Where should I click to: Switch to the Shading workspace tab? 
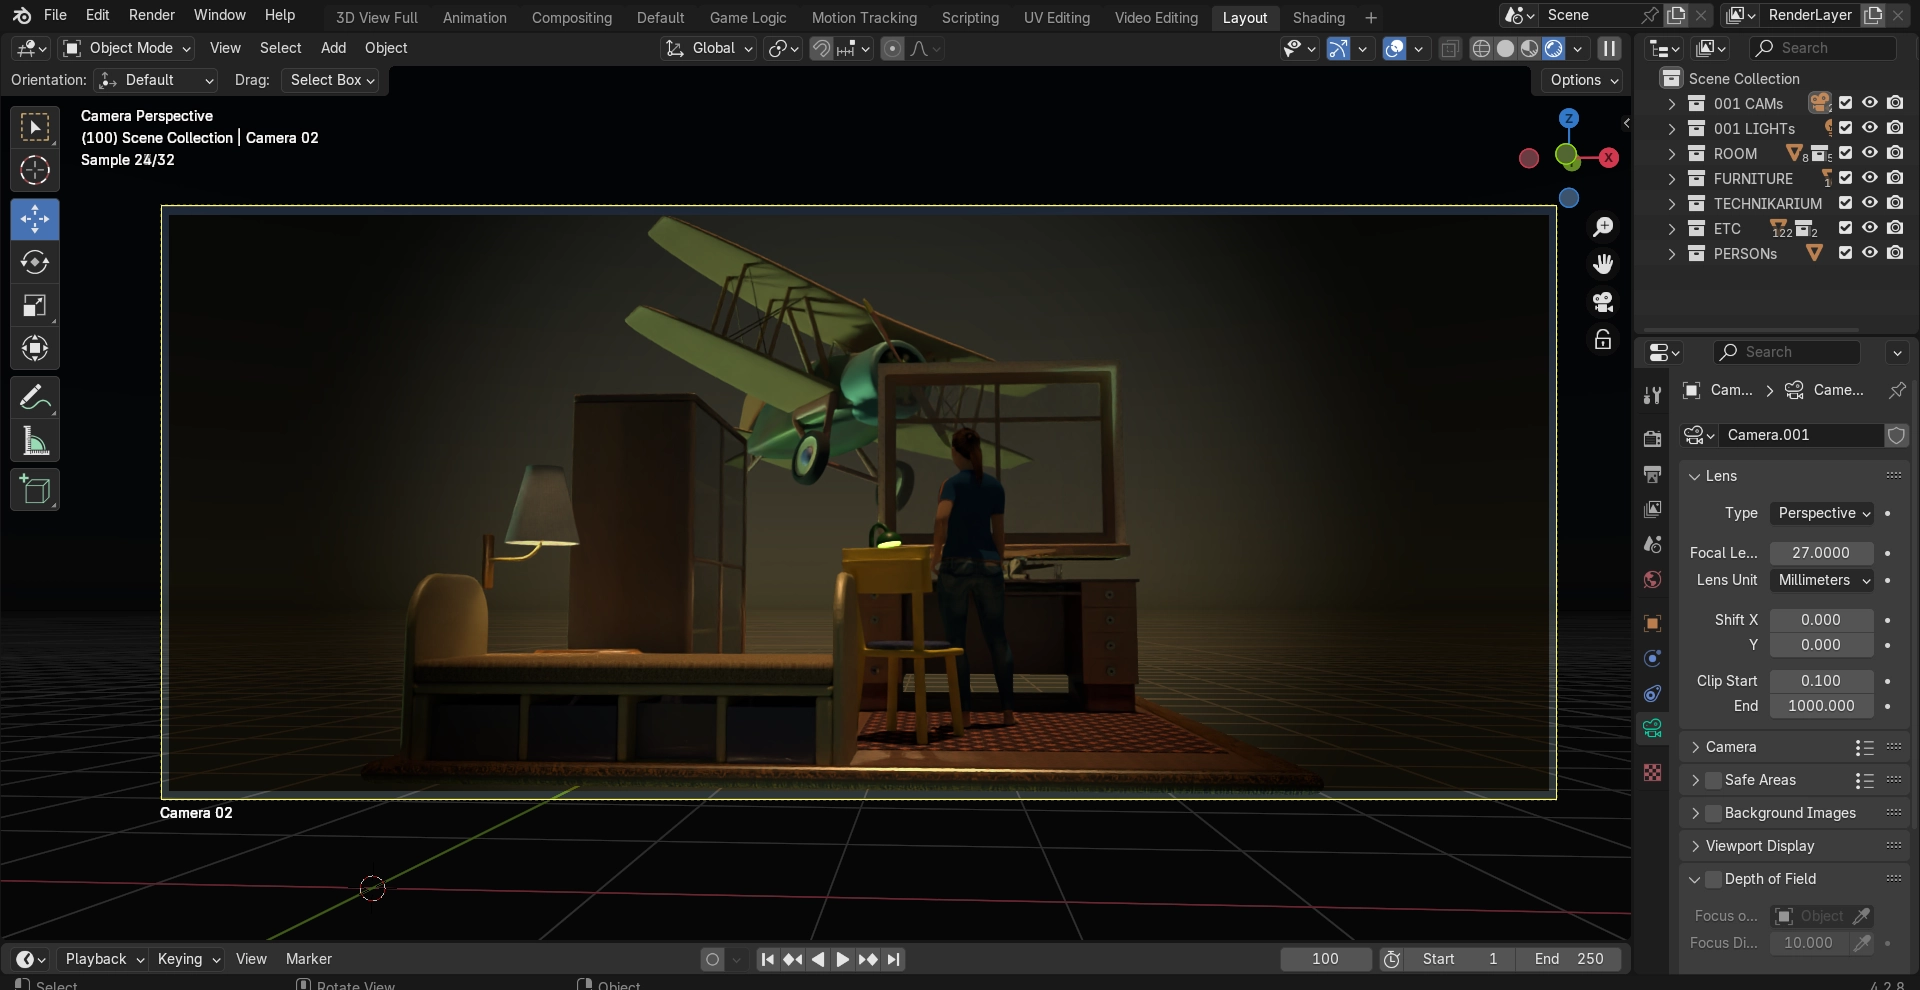[1318, 17]
